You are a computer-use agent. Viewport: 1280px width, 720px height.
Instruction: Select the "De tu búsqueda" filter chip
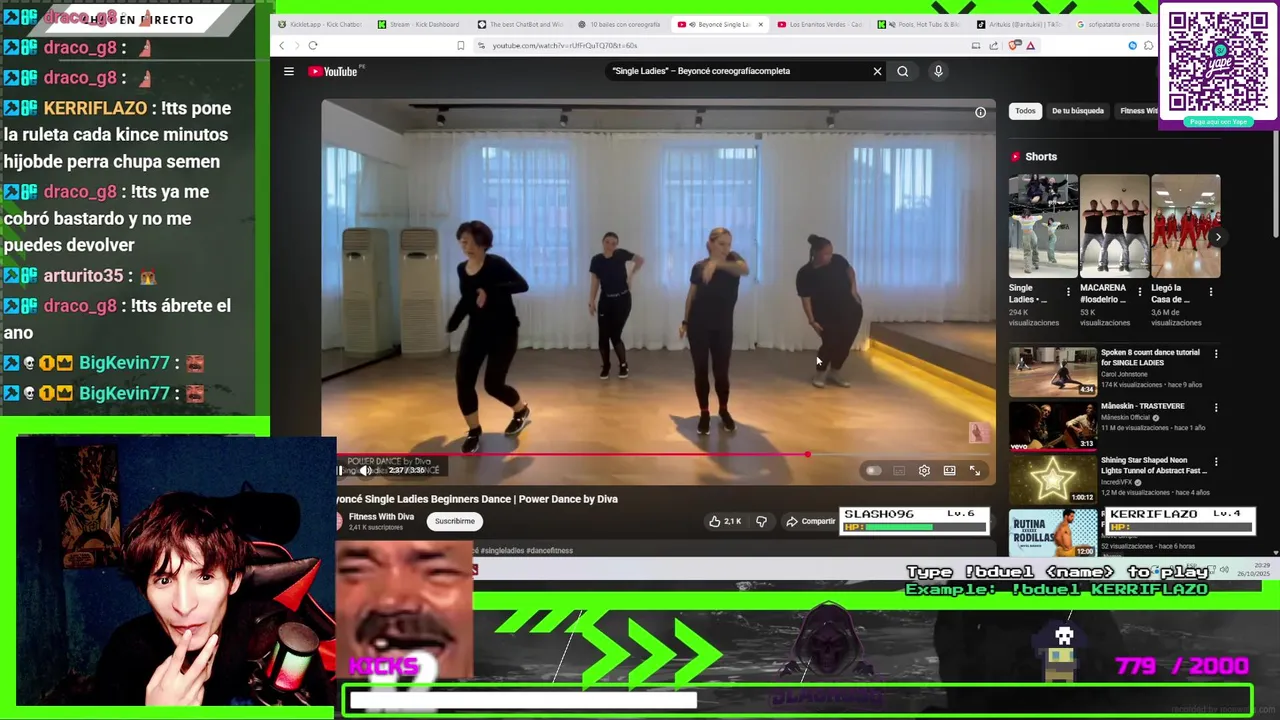1078,111
